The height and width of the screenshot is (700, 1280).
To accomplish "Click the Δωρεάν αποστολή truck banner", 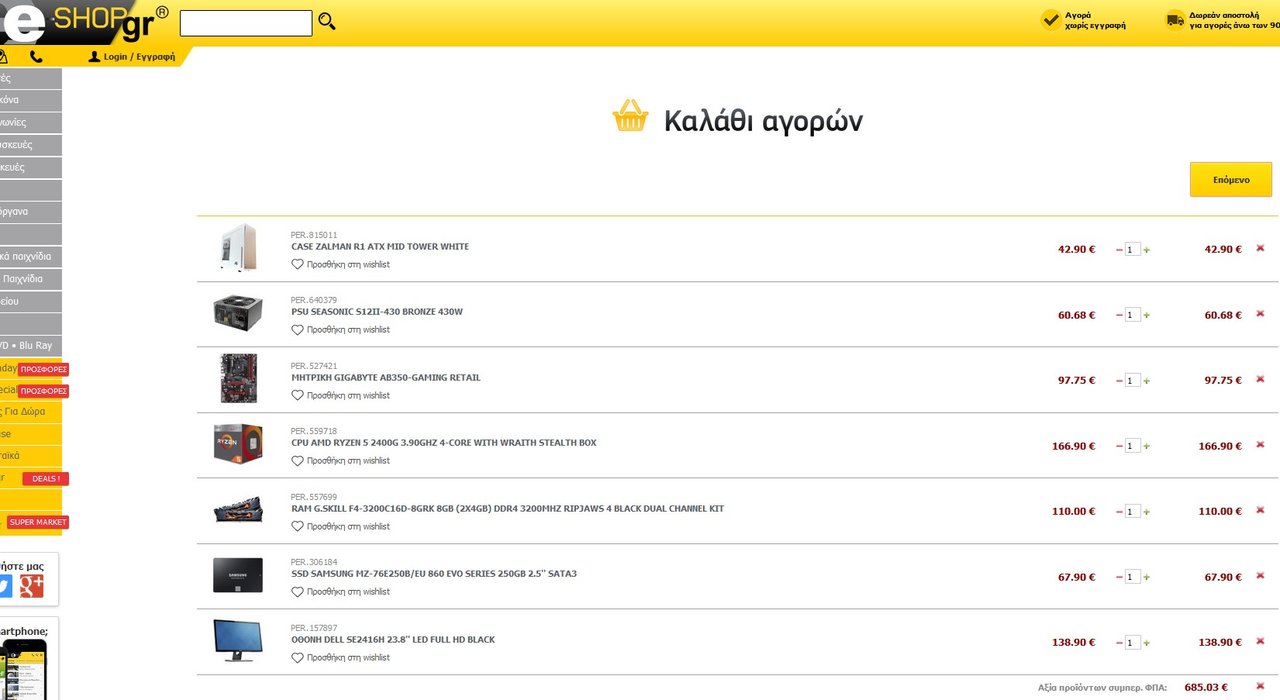I will [x=1222, y=20].
